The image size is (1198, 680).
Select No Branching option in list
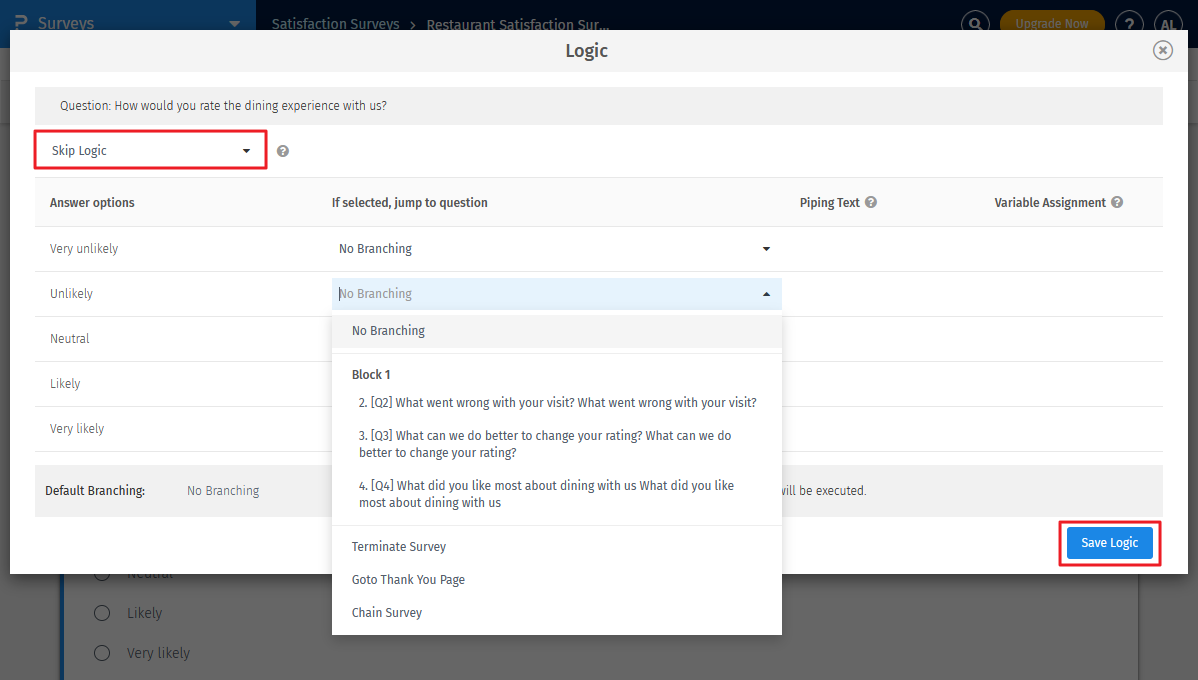pos(556,331)
